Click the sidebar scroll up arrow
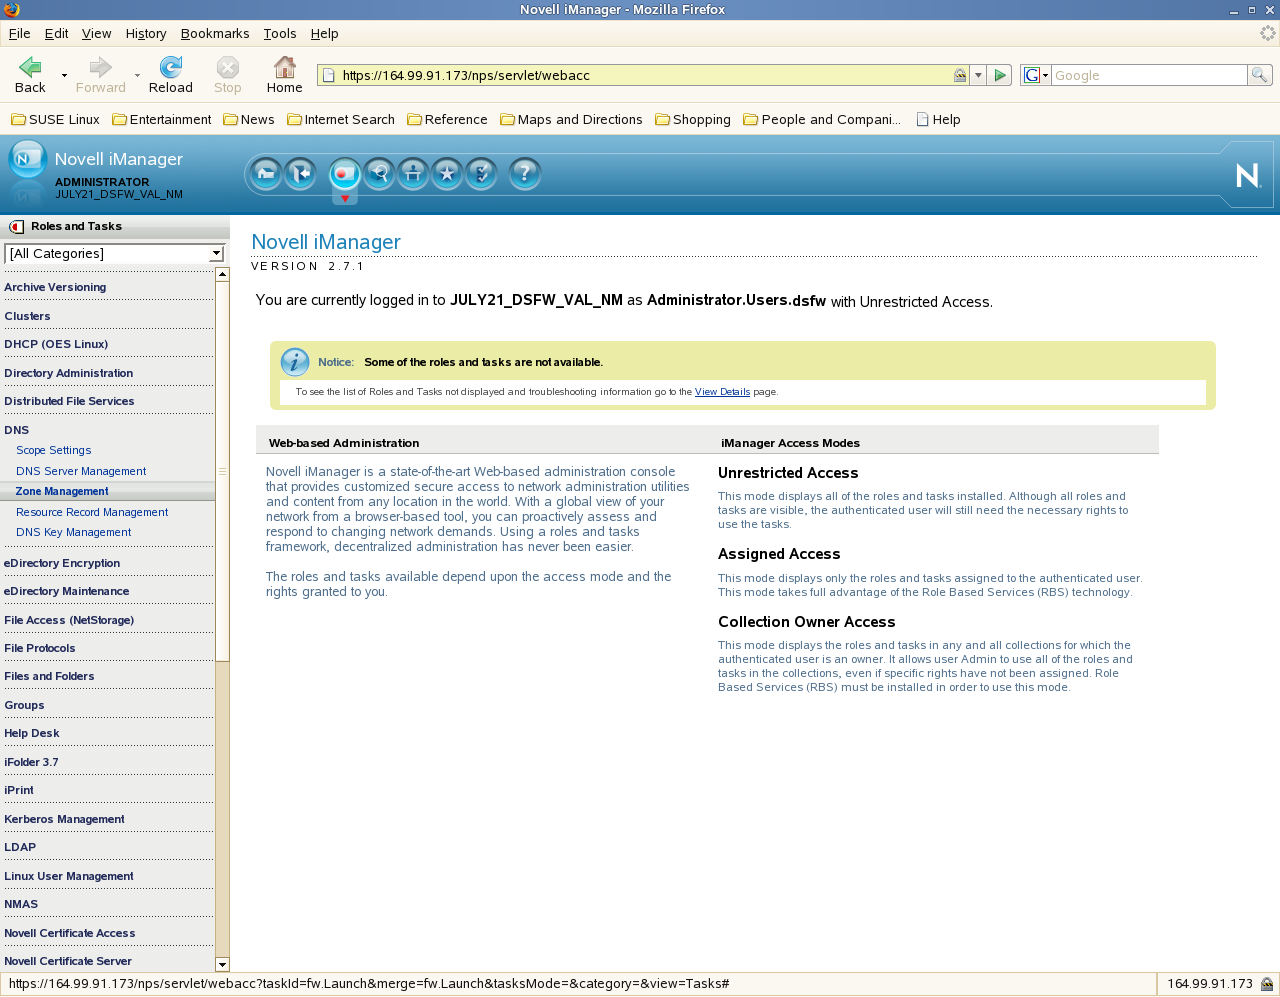Image resolution: width=1280 pixels, height=997 pixels. 223,274
